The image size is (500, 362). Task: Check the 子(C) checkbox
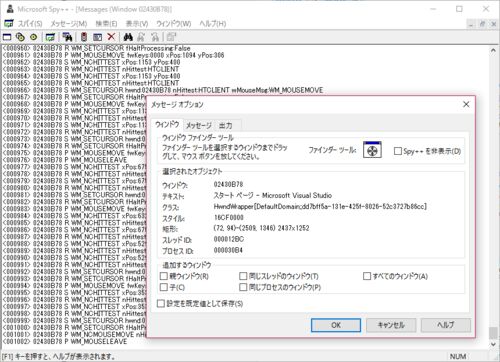164,287
